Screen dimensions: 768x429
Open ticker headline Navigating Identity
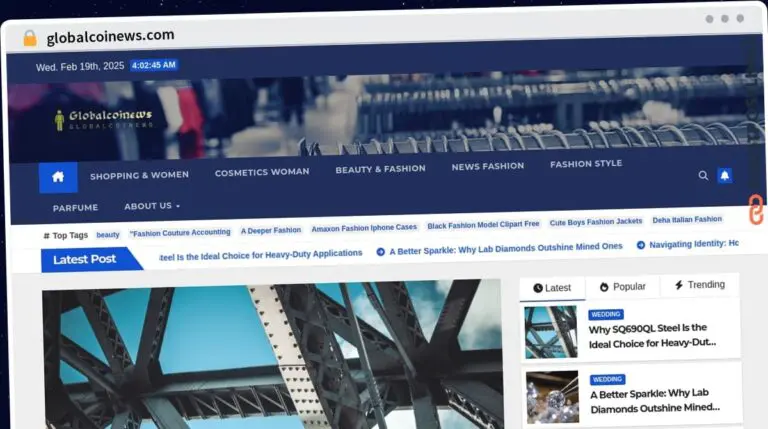pyautogui.click(x=694, y=244)
